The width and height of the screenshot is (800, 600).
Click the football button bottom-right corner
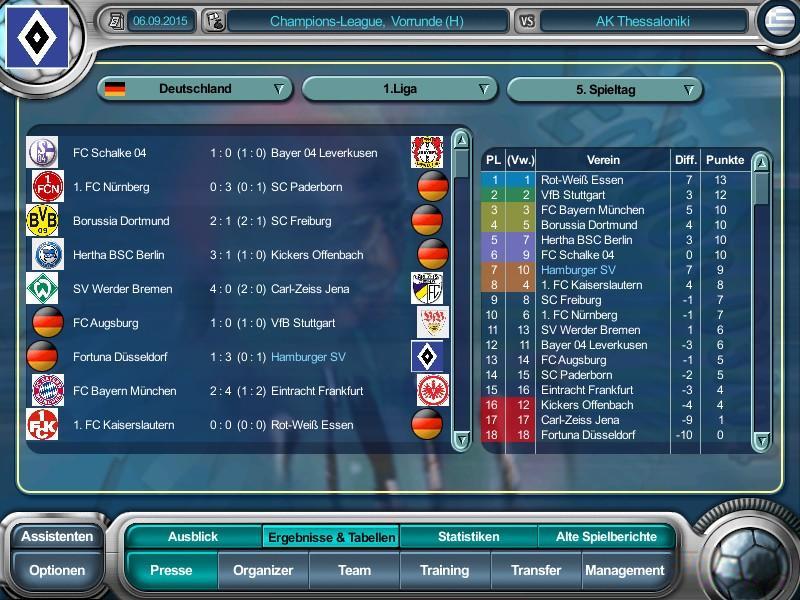749,559
